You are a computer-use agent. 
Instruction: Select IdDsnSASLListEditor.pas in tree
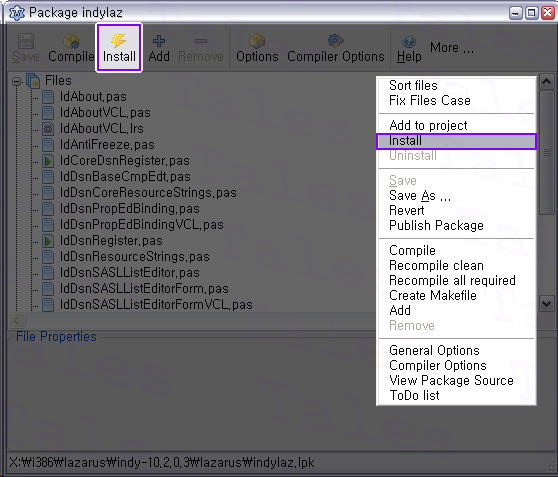click(x=130, y=273)
